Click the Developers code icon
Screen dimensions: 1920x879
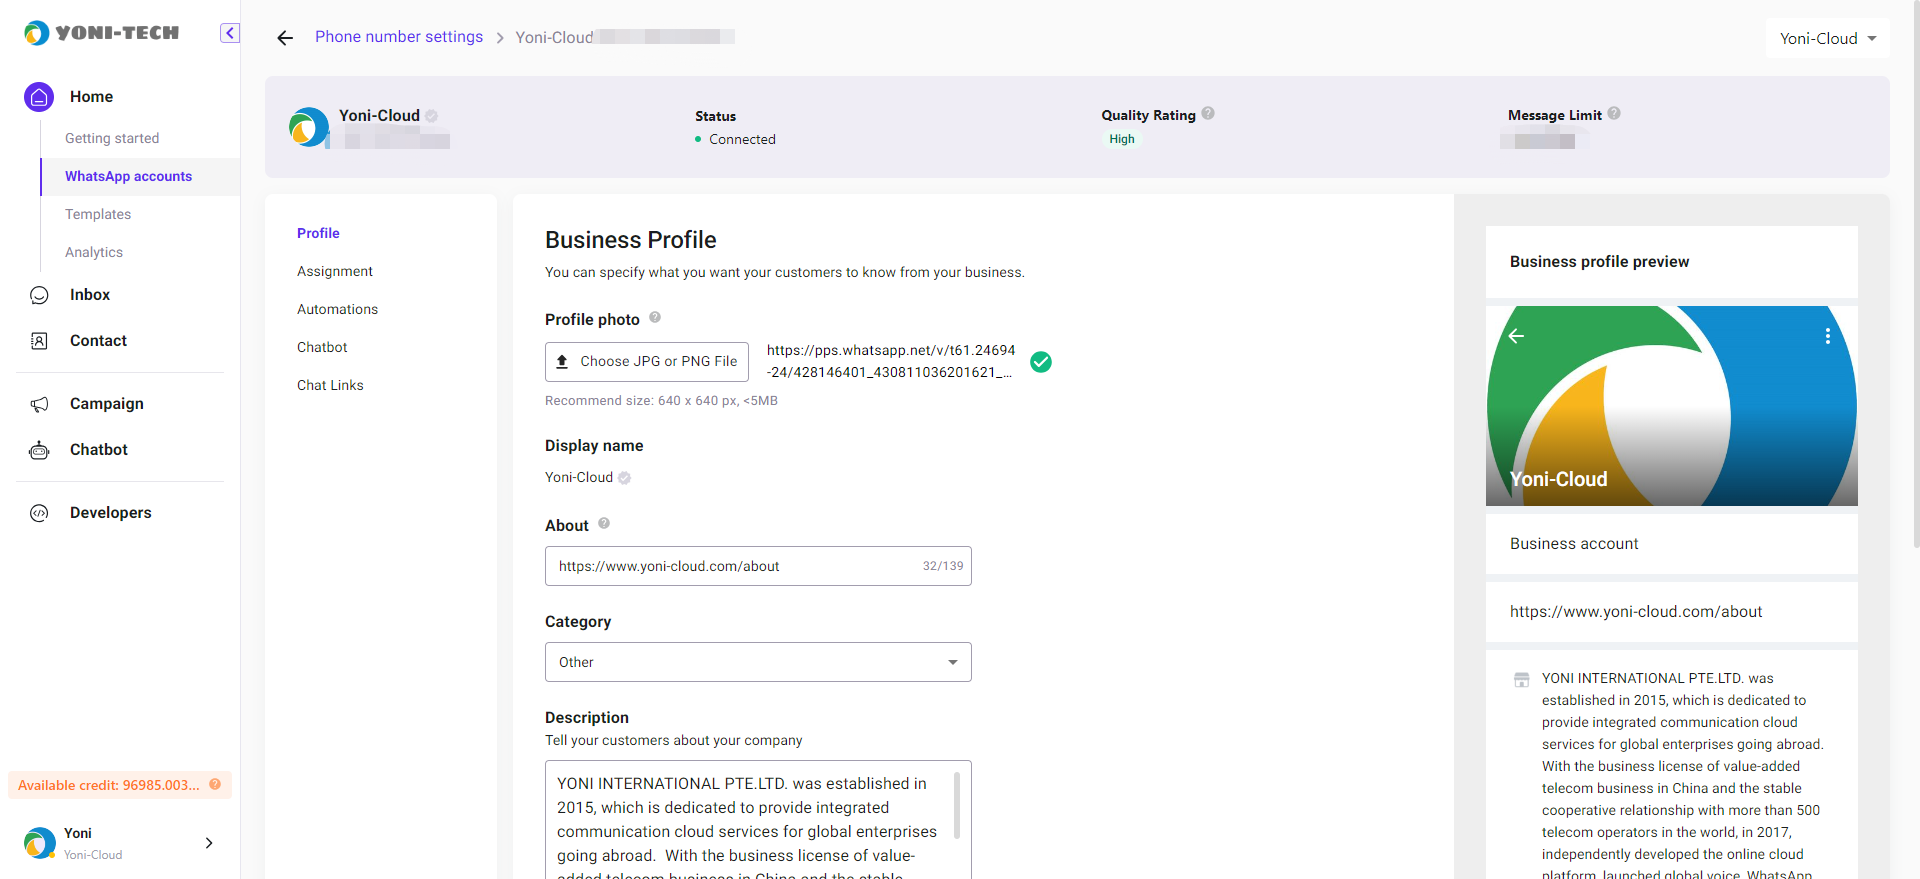tap(39, 513)
